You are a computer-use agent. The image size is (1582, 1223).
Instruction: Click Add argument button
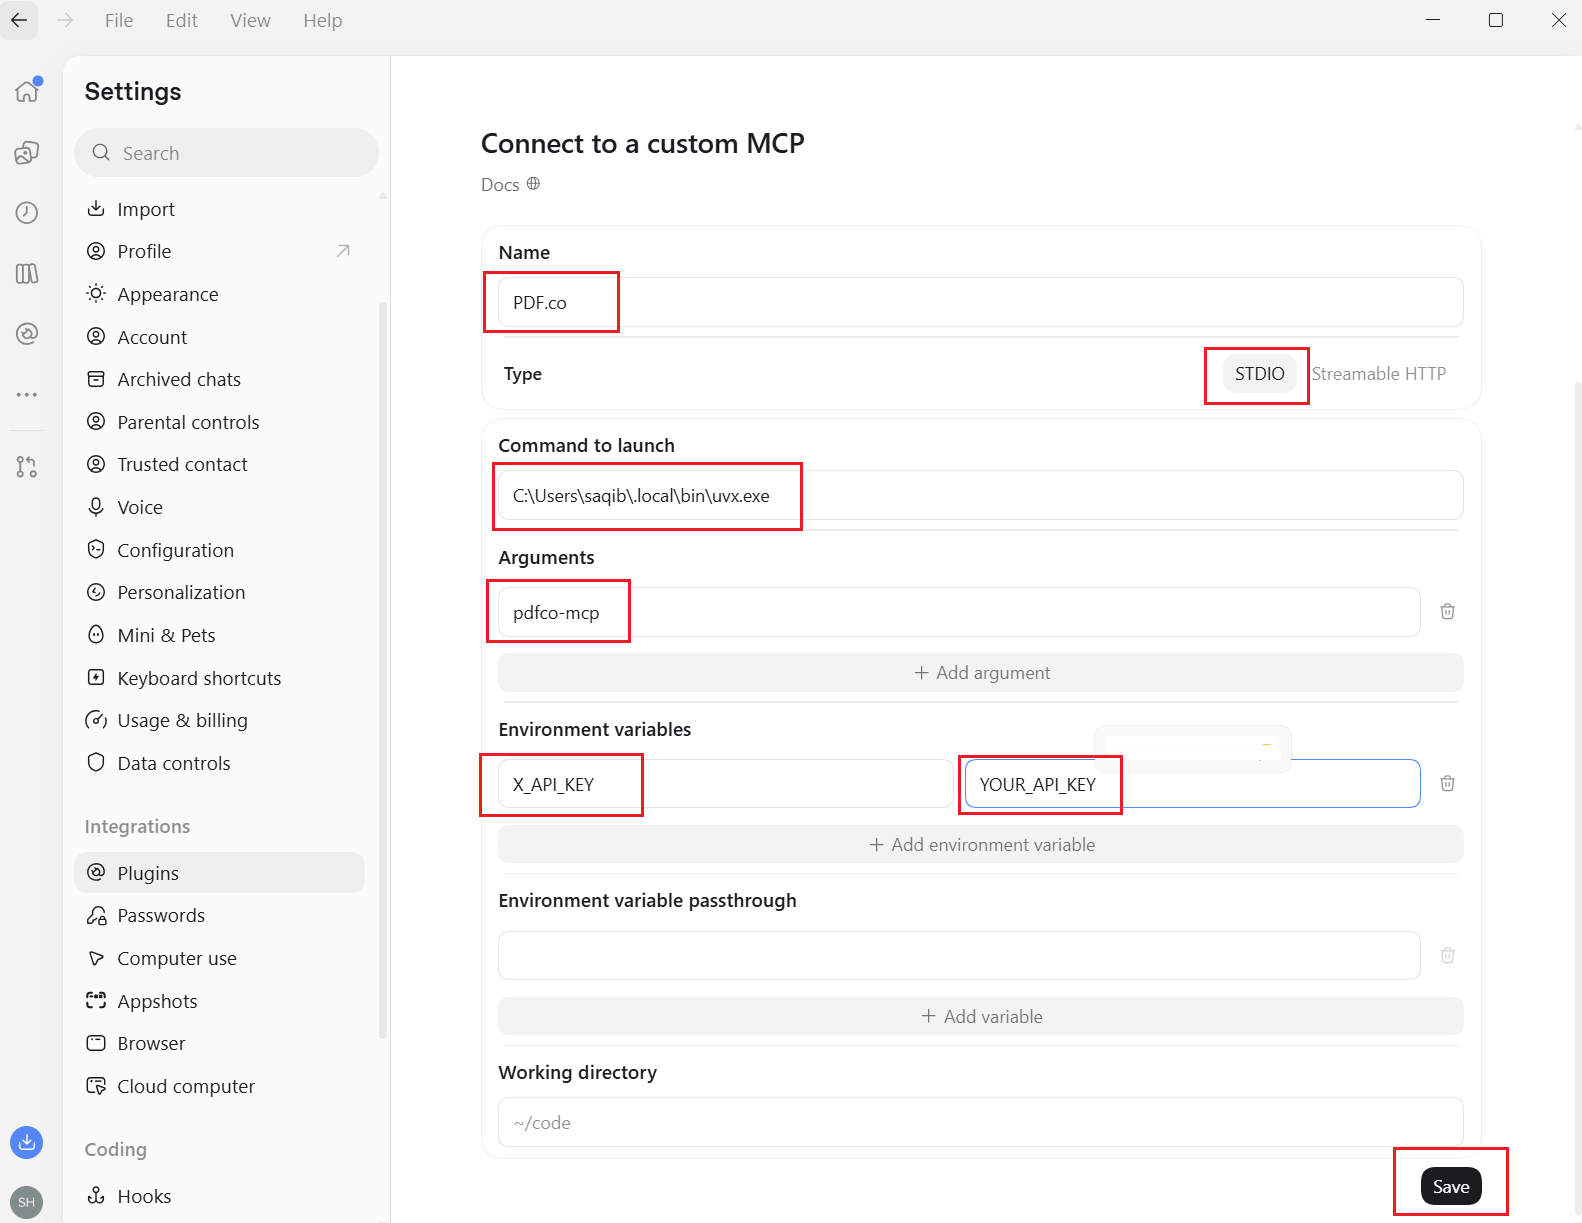coord(981,673)
